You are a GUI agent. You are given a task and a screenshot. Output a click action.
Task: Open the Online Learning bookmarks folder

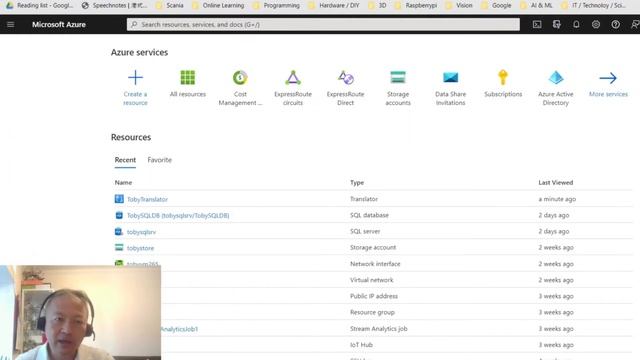[x=218, y=5]
